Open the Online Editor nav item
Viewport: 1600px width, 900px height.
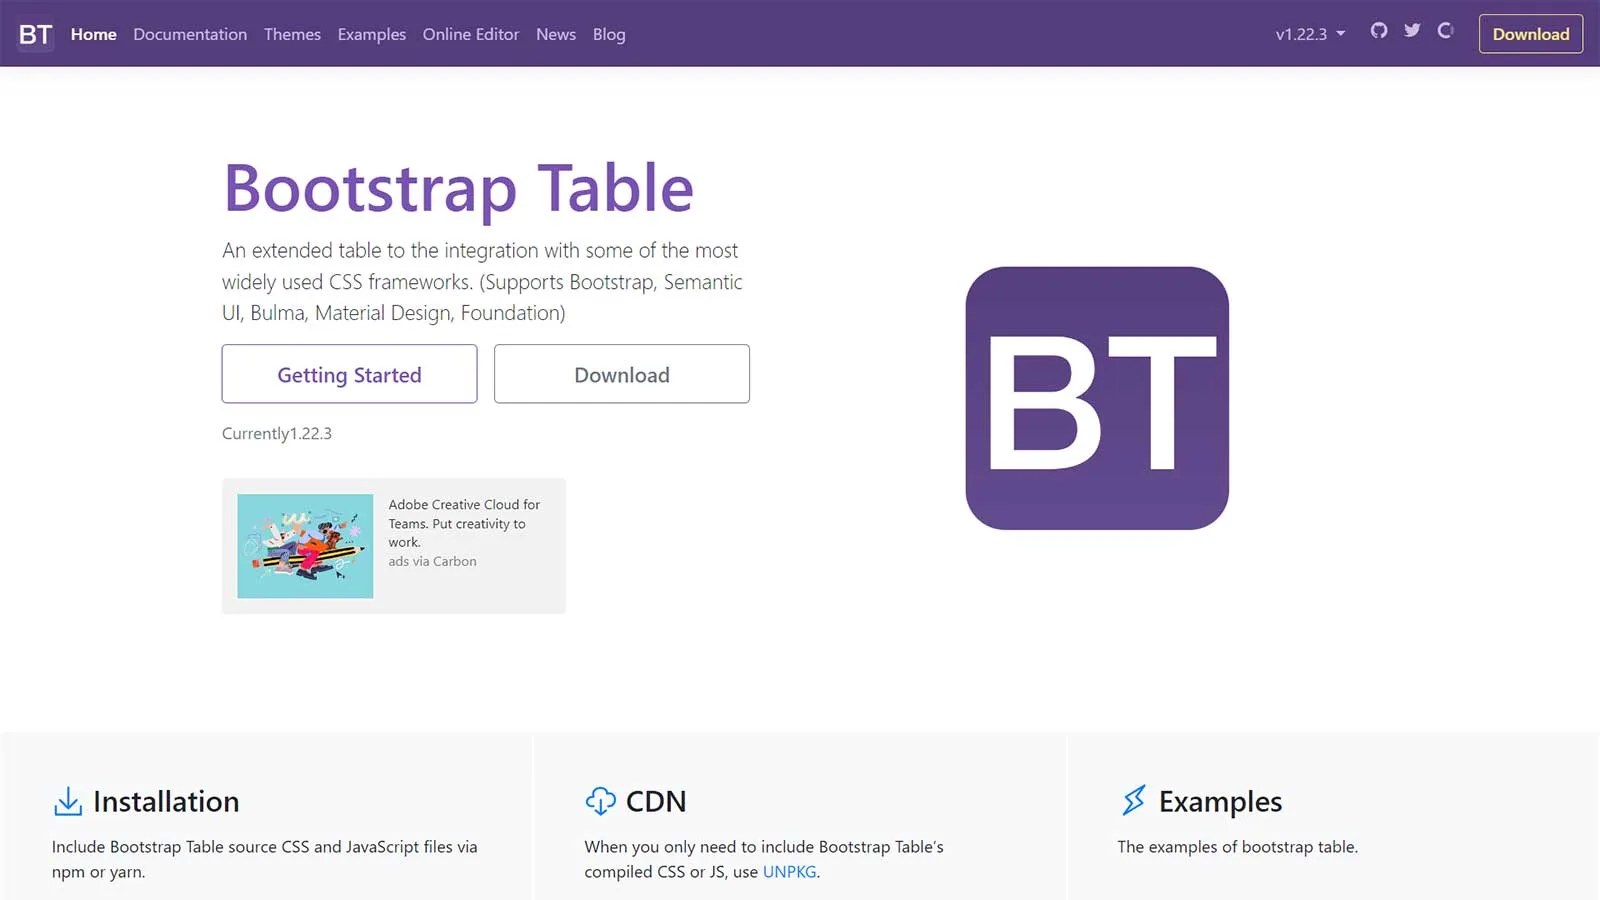471,34
